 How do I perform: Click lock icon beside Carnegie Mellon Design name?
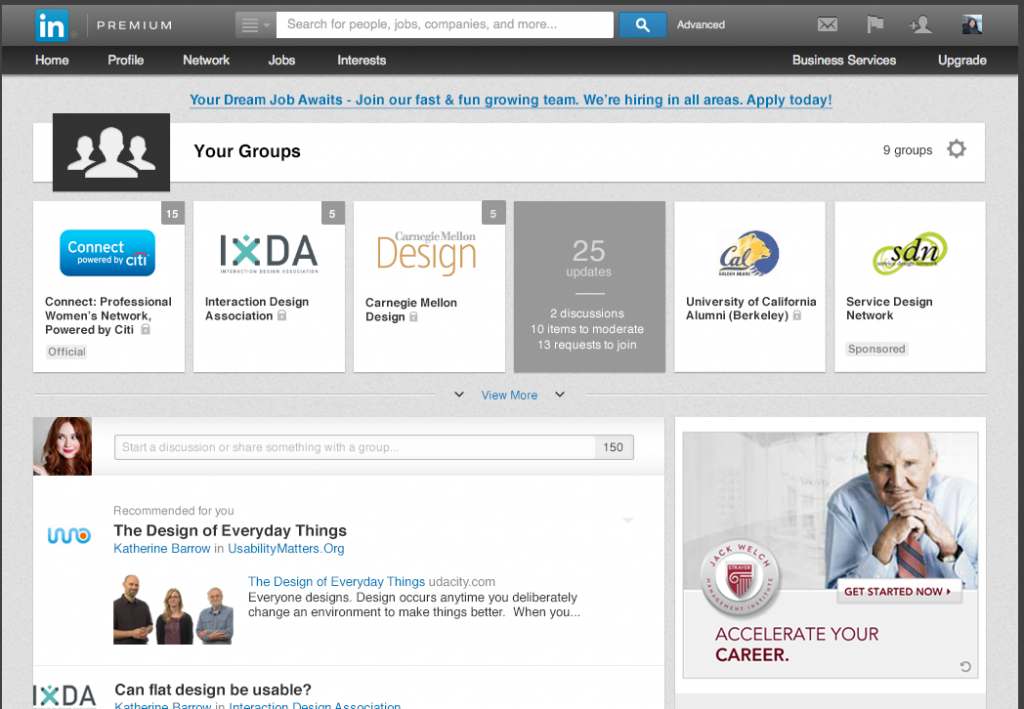click(x=413, y=317)
